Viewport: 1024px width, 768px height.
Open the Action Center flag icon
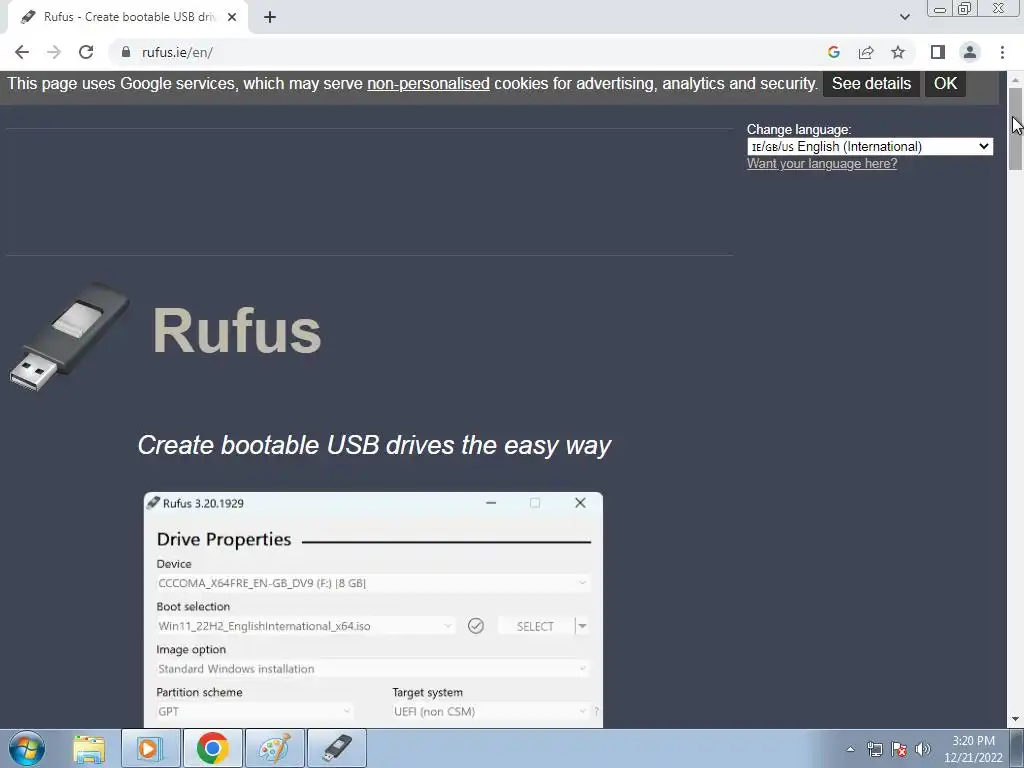[899, 749]
